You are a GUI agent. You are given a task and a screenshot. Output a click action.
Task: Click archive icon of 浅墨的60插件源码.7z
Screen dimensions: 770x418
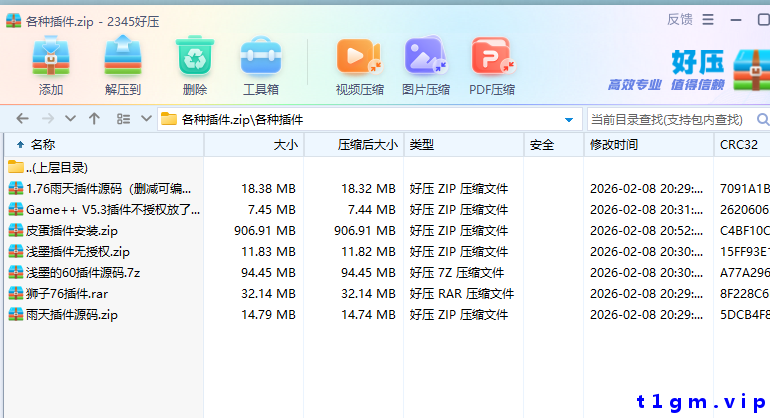(16, 272)
